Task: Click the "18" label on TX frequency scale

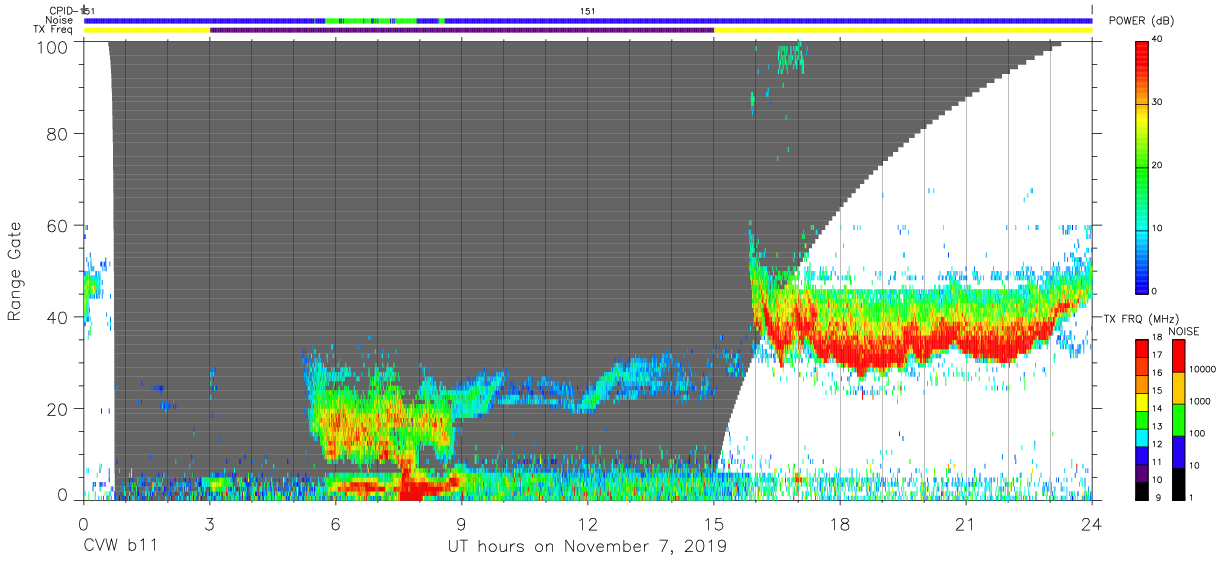Action: coord(1157,338)
